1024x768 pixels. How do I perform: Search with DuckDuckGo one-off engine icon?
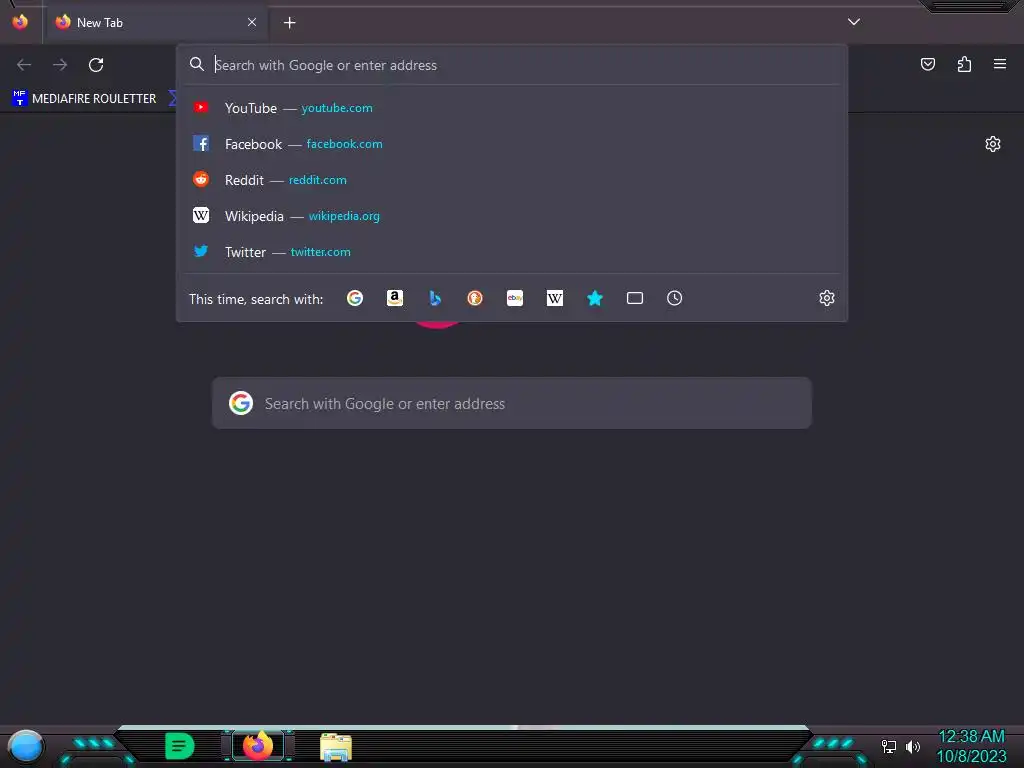[x=475, y=298]
